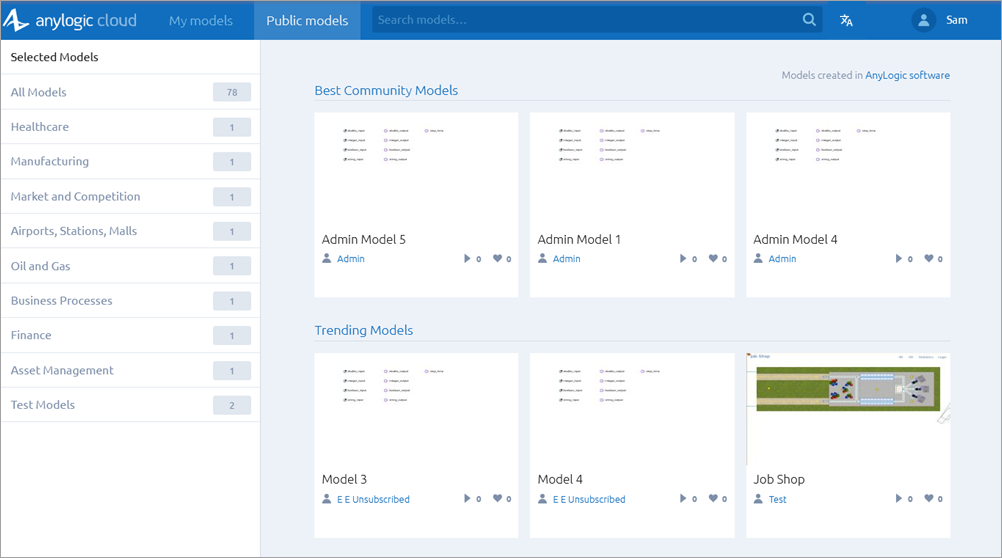The height and width of the screenshot is (558, 1002).
Task: Filter by the Oil and Gas category
Action: coord(40,266)
